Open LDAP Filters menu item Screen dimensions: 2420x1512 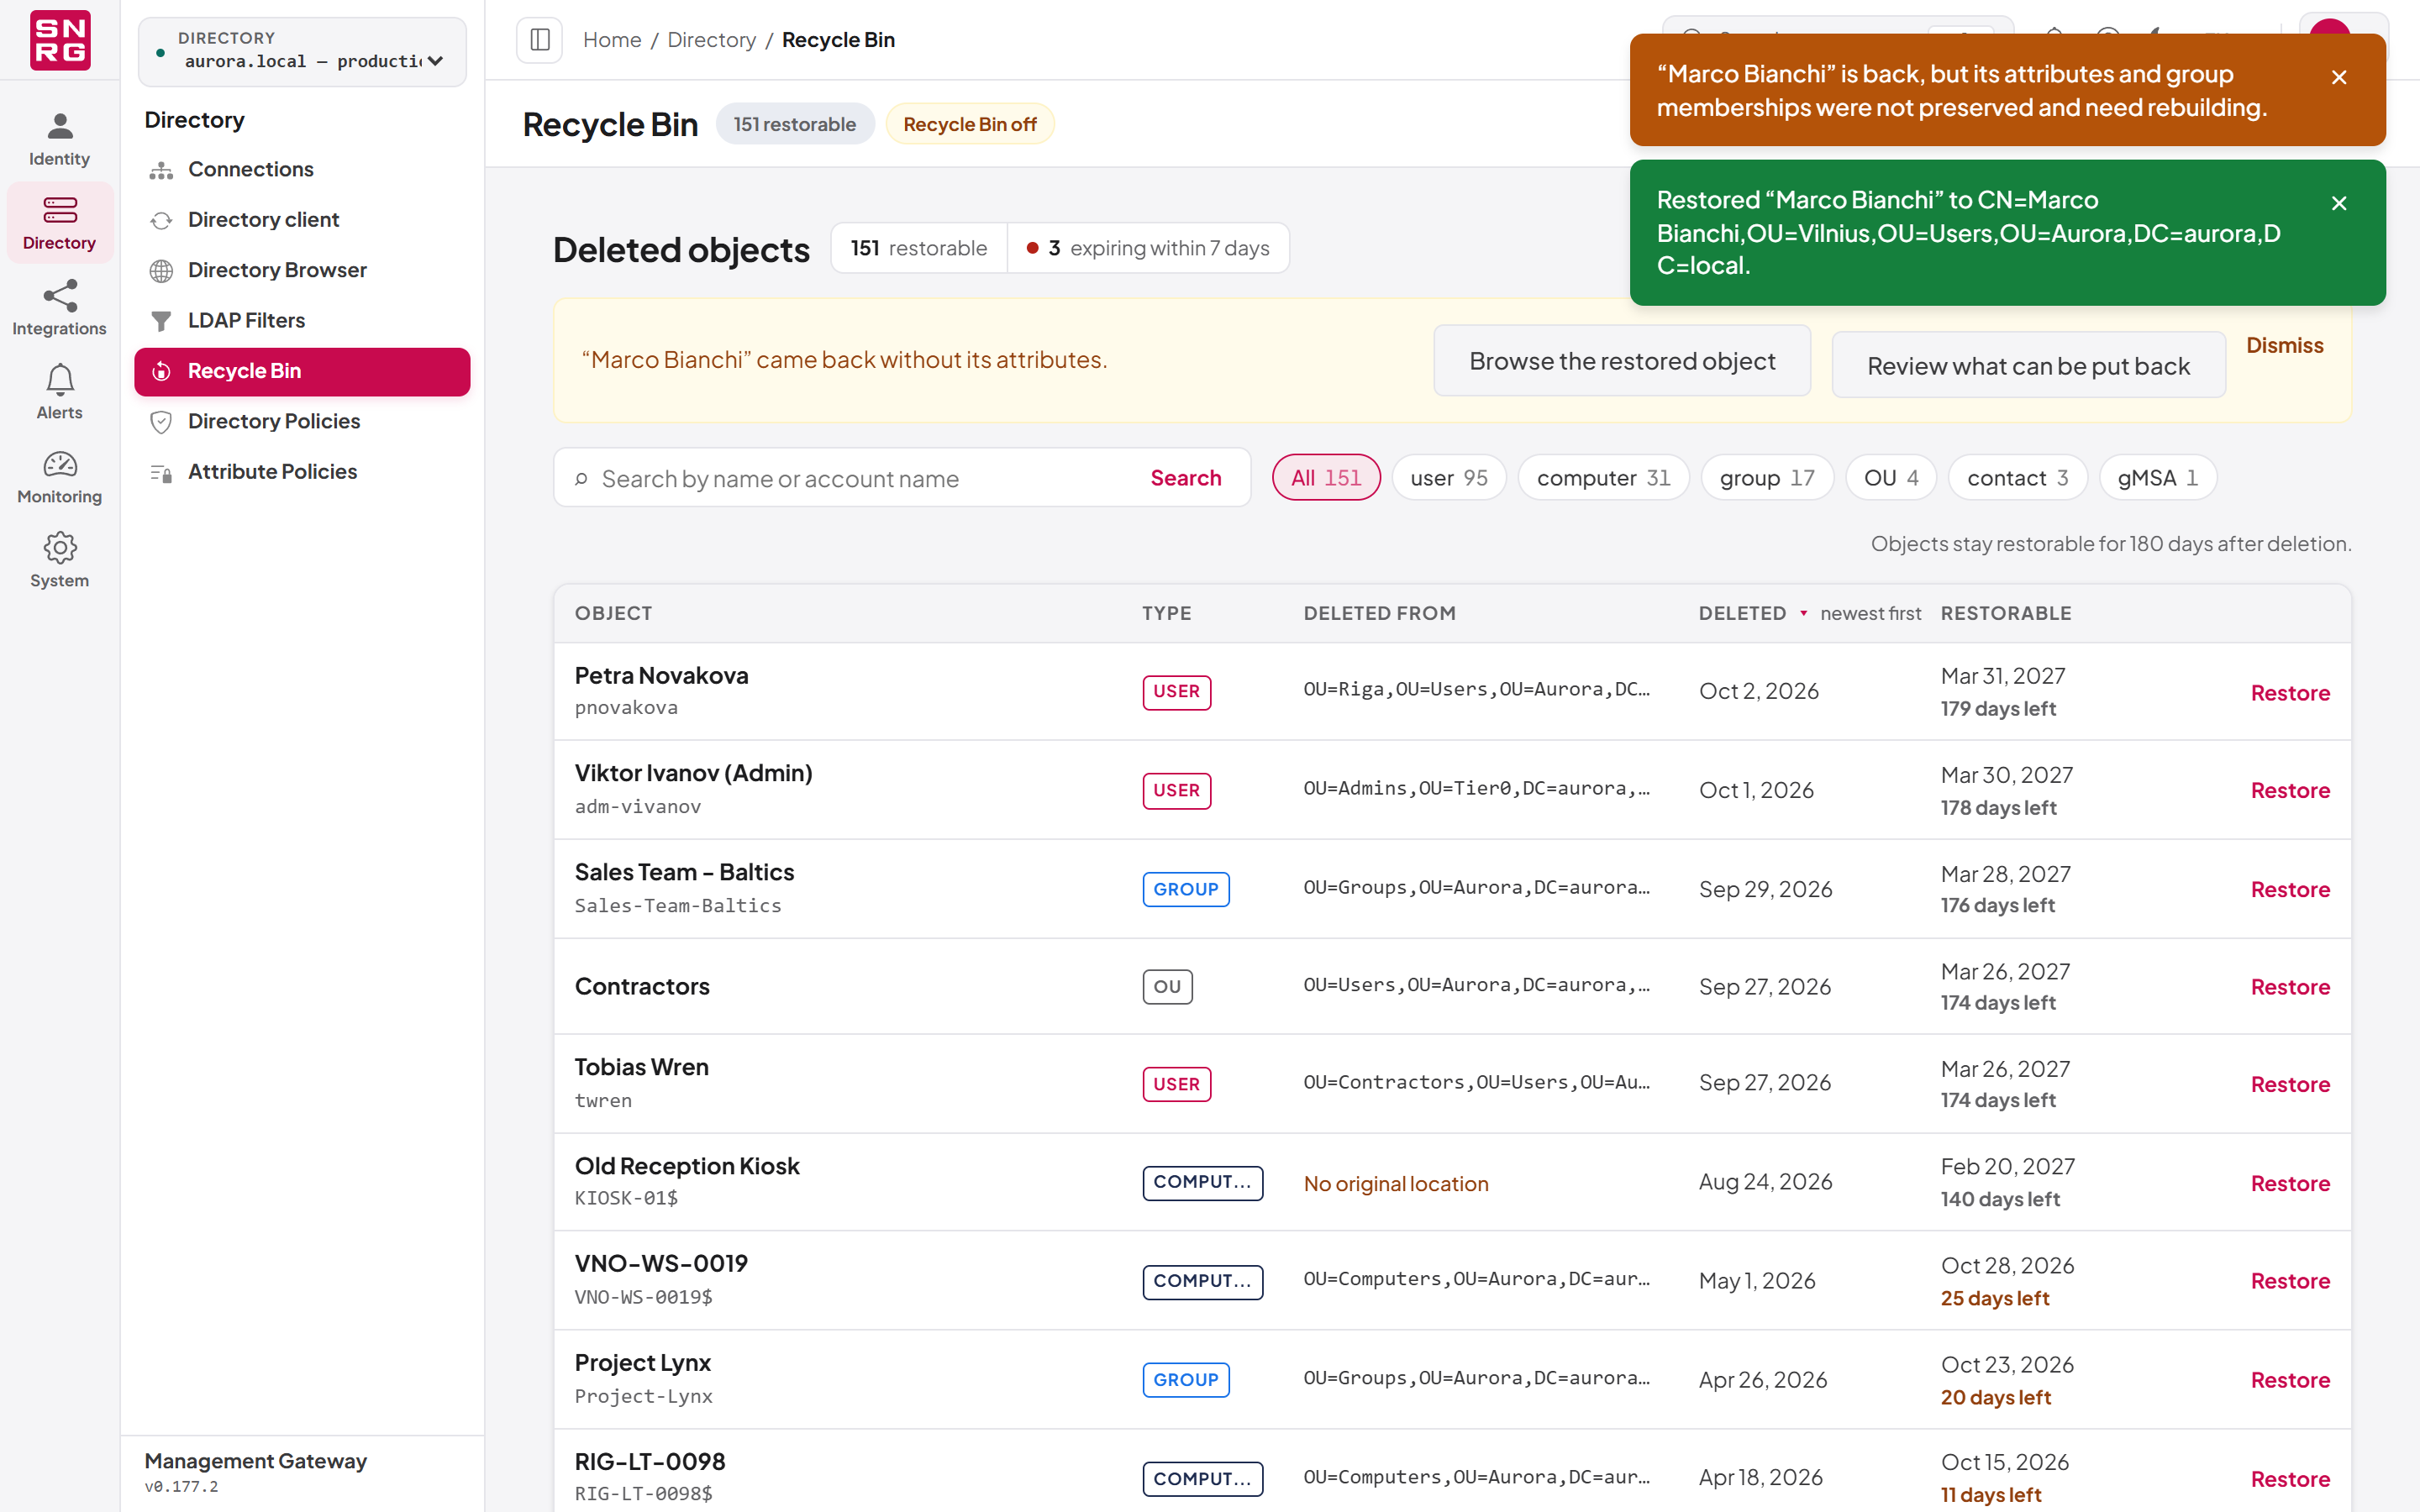tap(302, 321)
